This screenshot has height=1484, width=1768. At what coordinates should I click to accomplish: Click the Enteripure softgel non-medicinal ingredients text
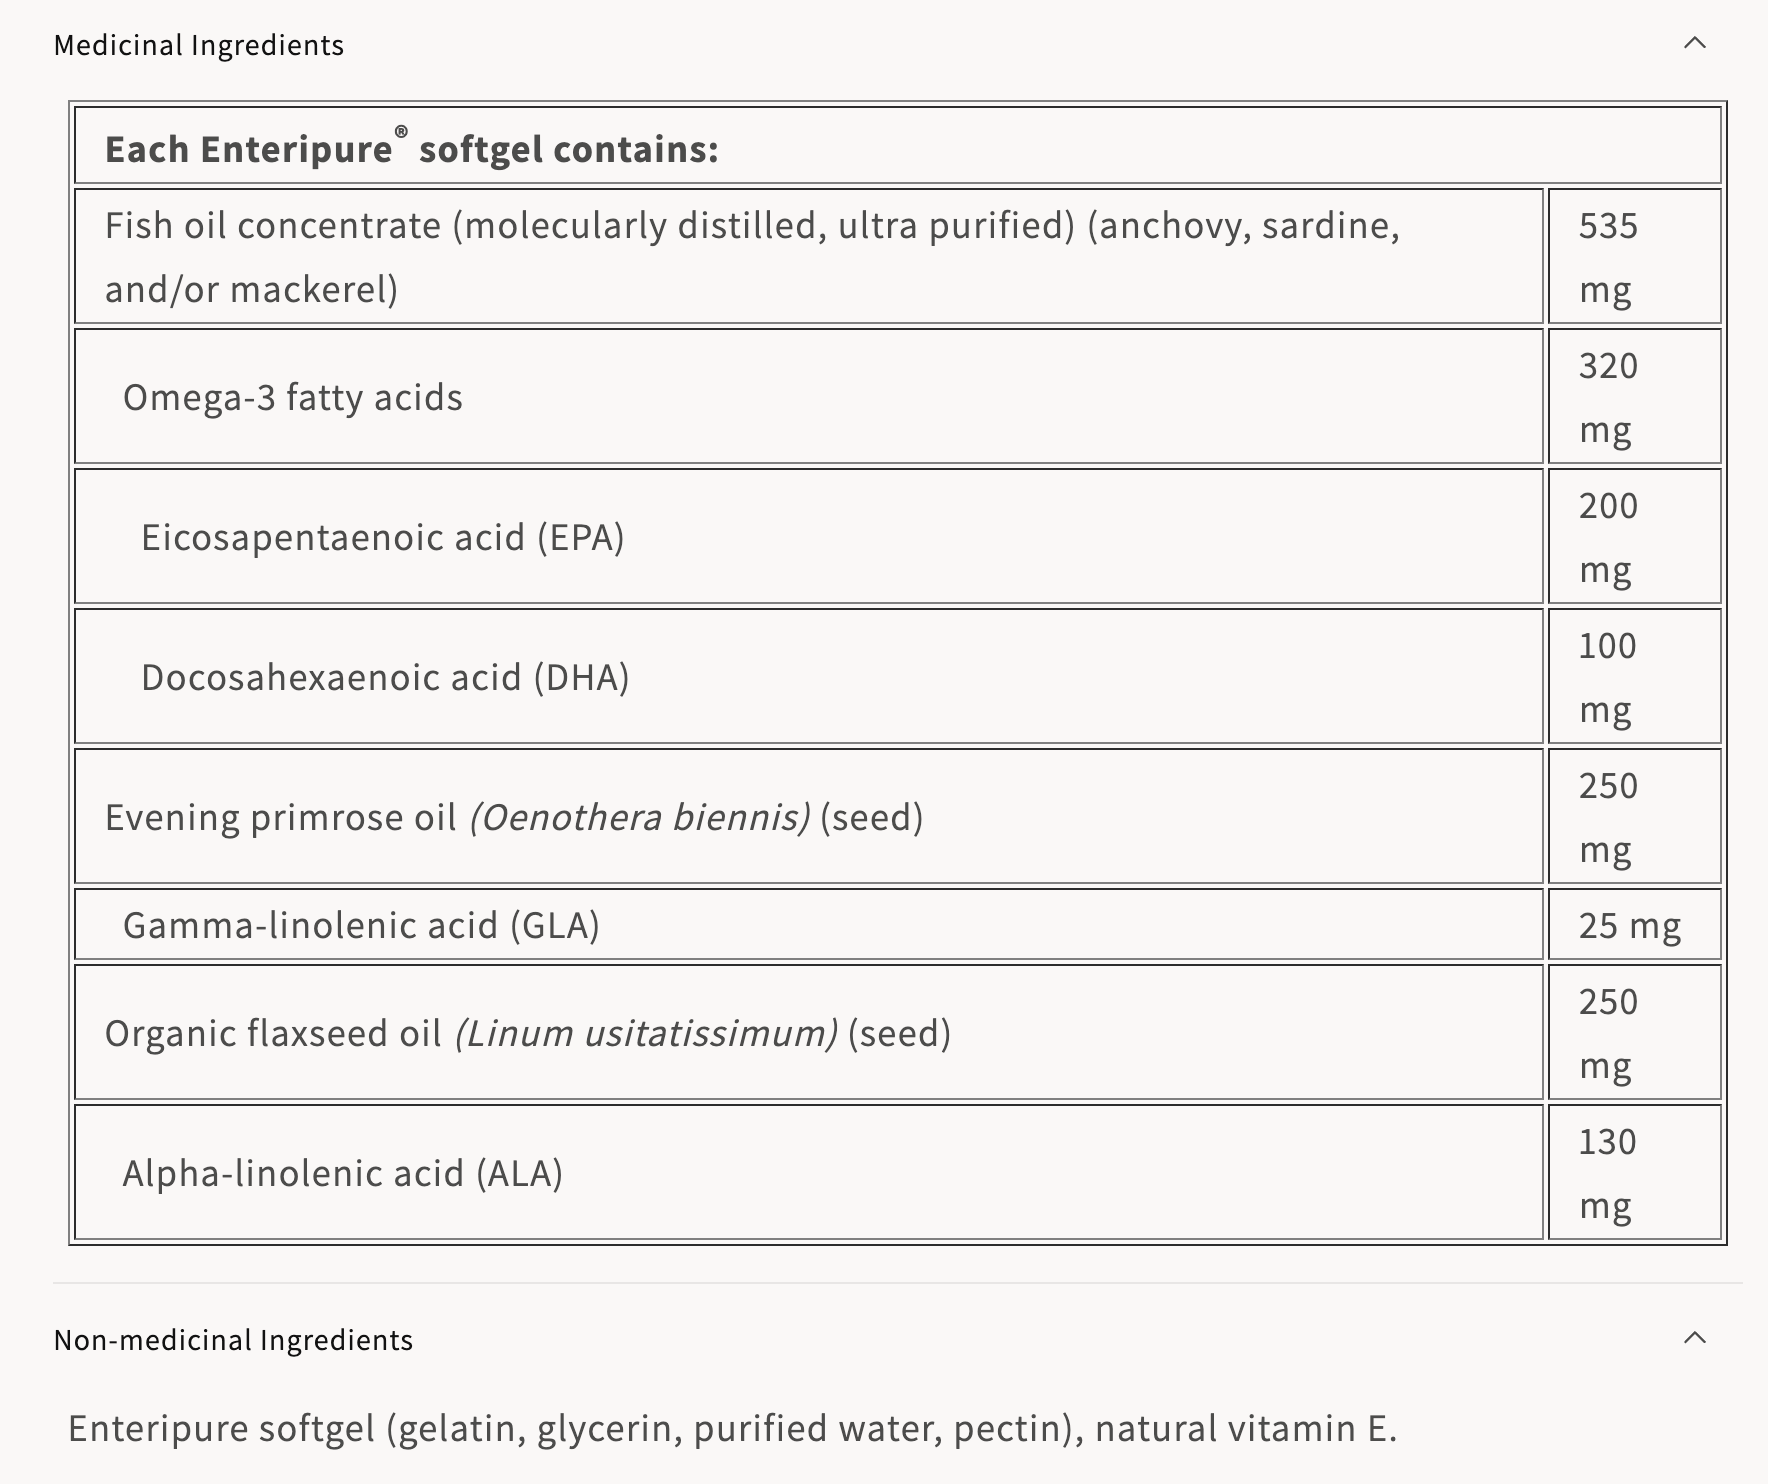732,1428
